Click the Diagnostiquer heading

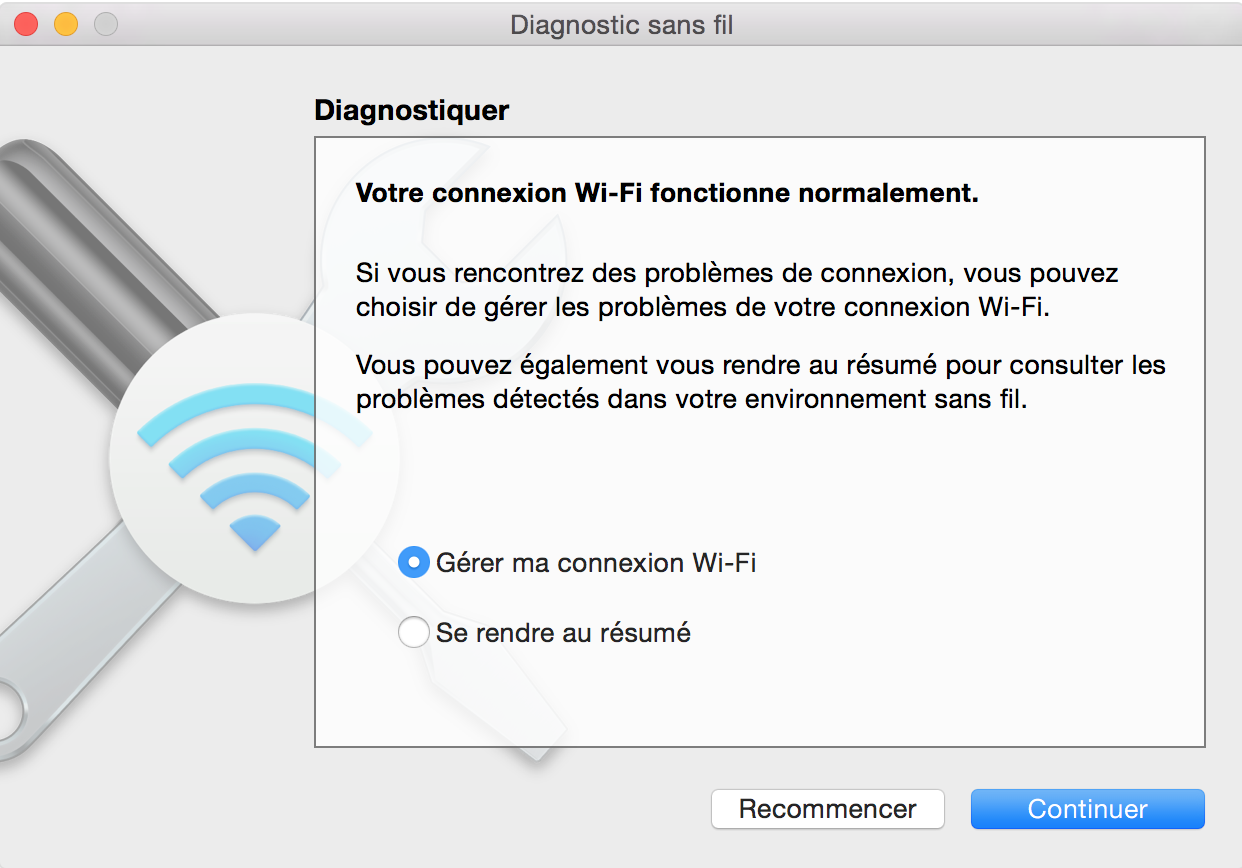pos(412,110)
